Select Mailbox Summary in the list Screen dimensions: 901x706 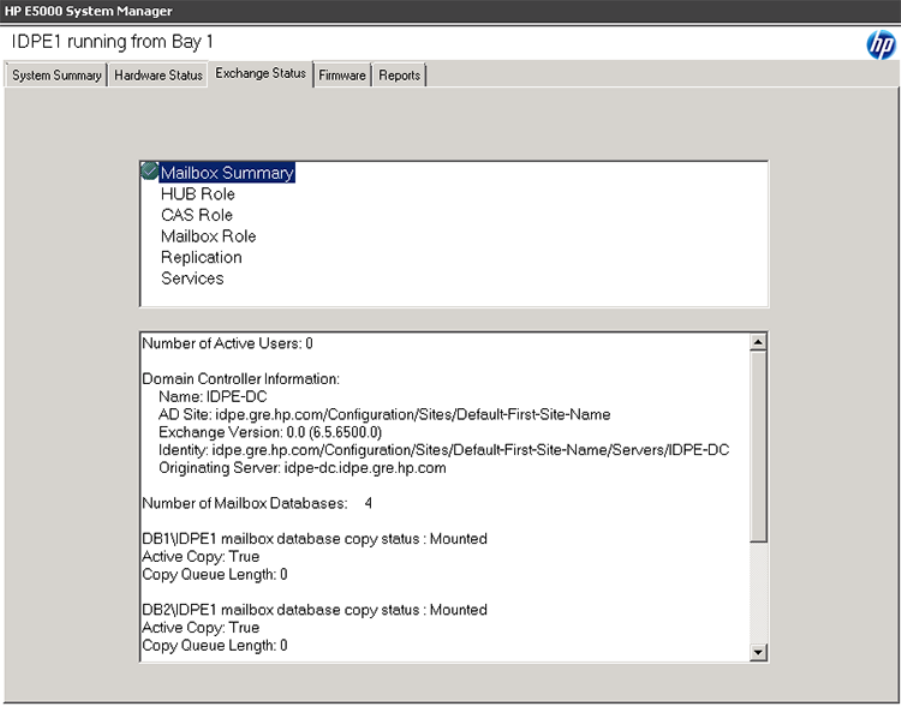pos(227,173)
